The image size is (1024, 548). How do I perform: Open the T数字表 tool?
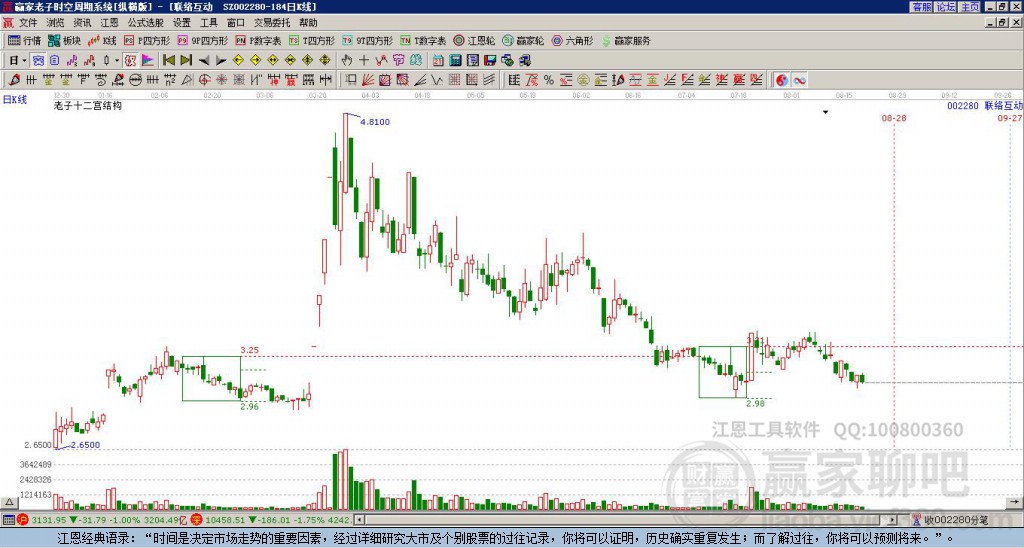click(423, 40)
